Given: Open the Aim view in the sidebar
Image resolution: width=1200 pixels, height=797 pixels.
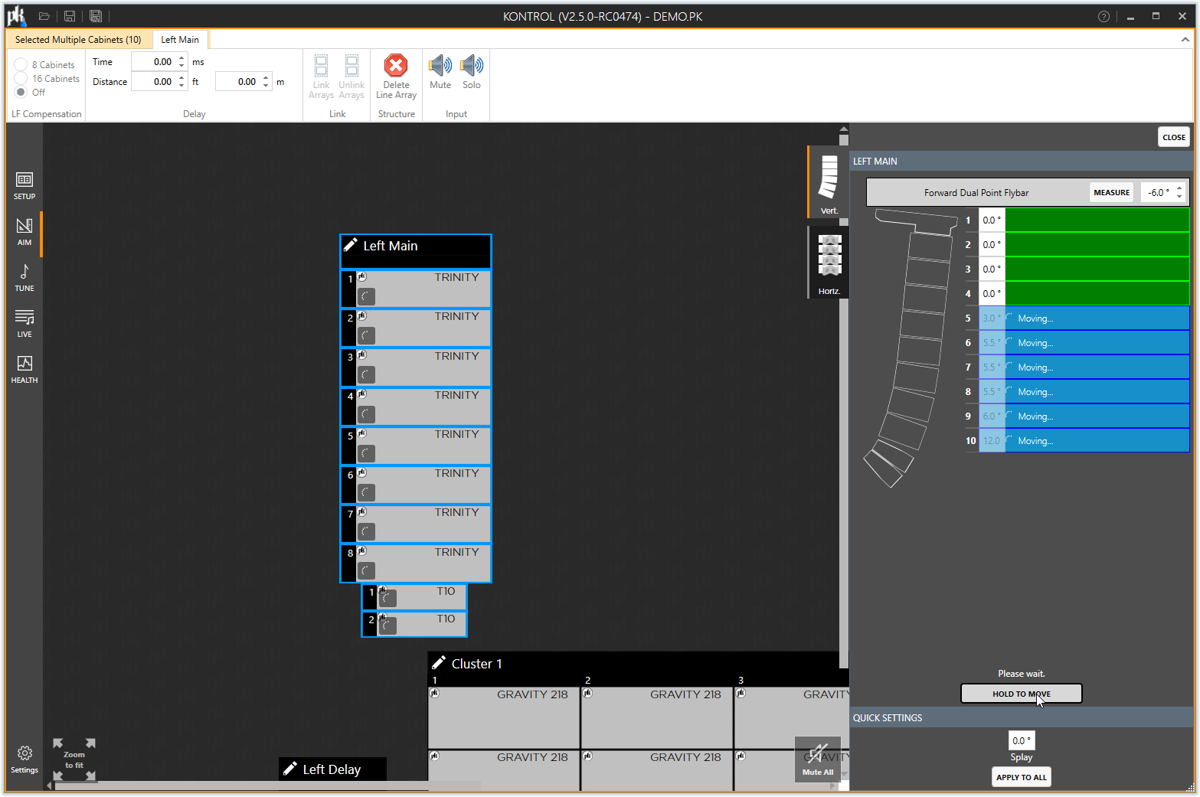Looking at the screenshot, I should (24, 231).
